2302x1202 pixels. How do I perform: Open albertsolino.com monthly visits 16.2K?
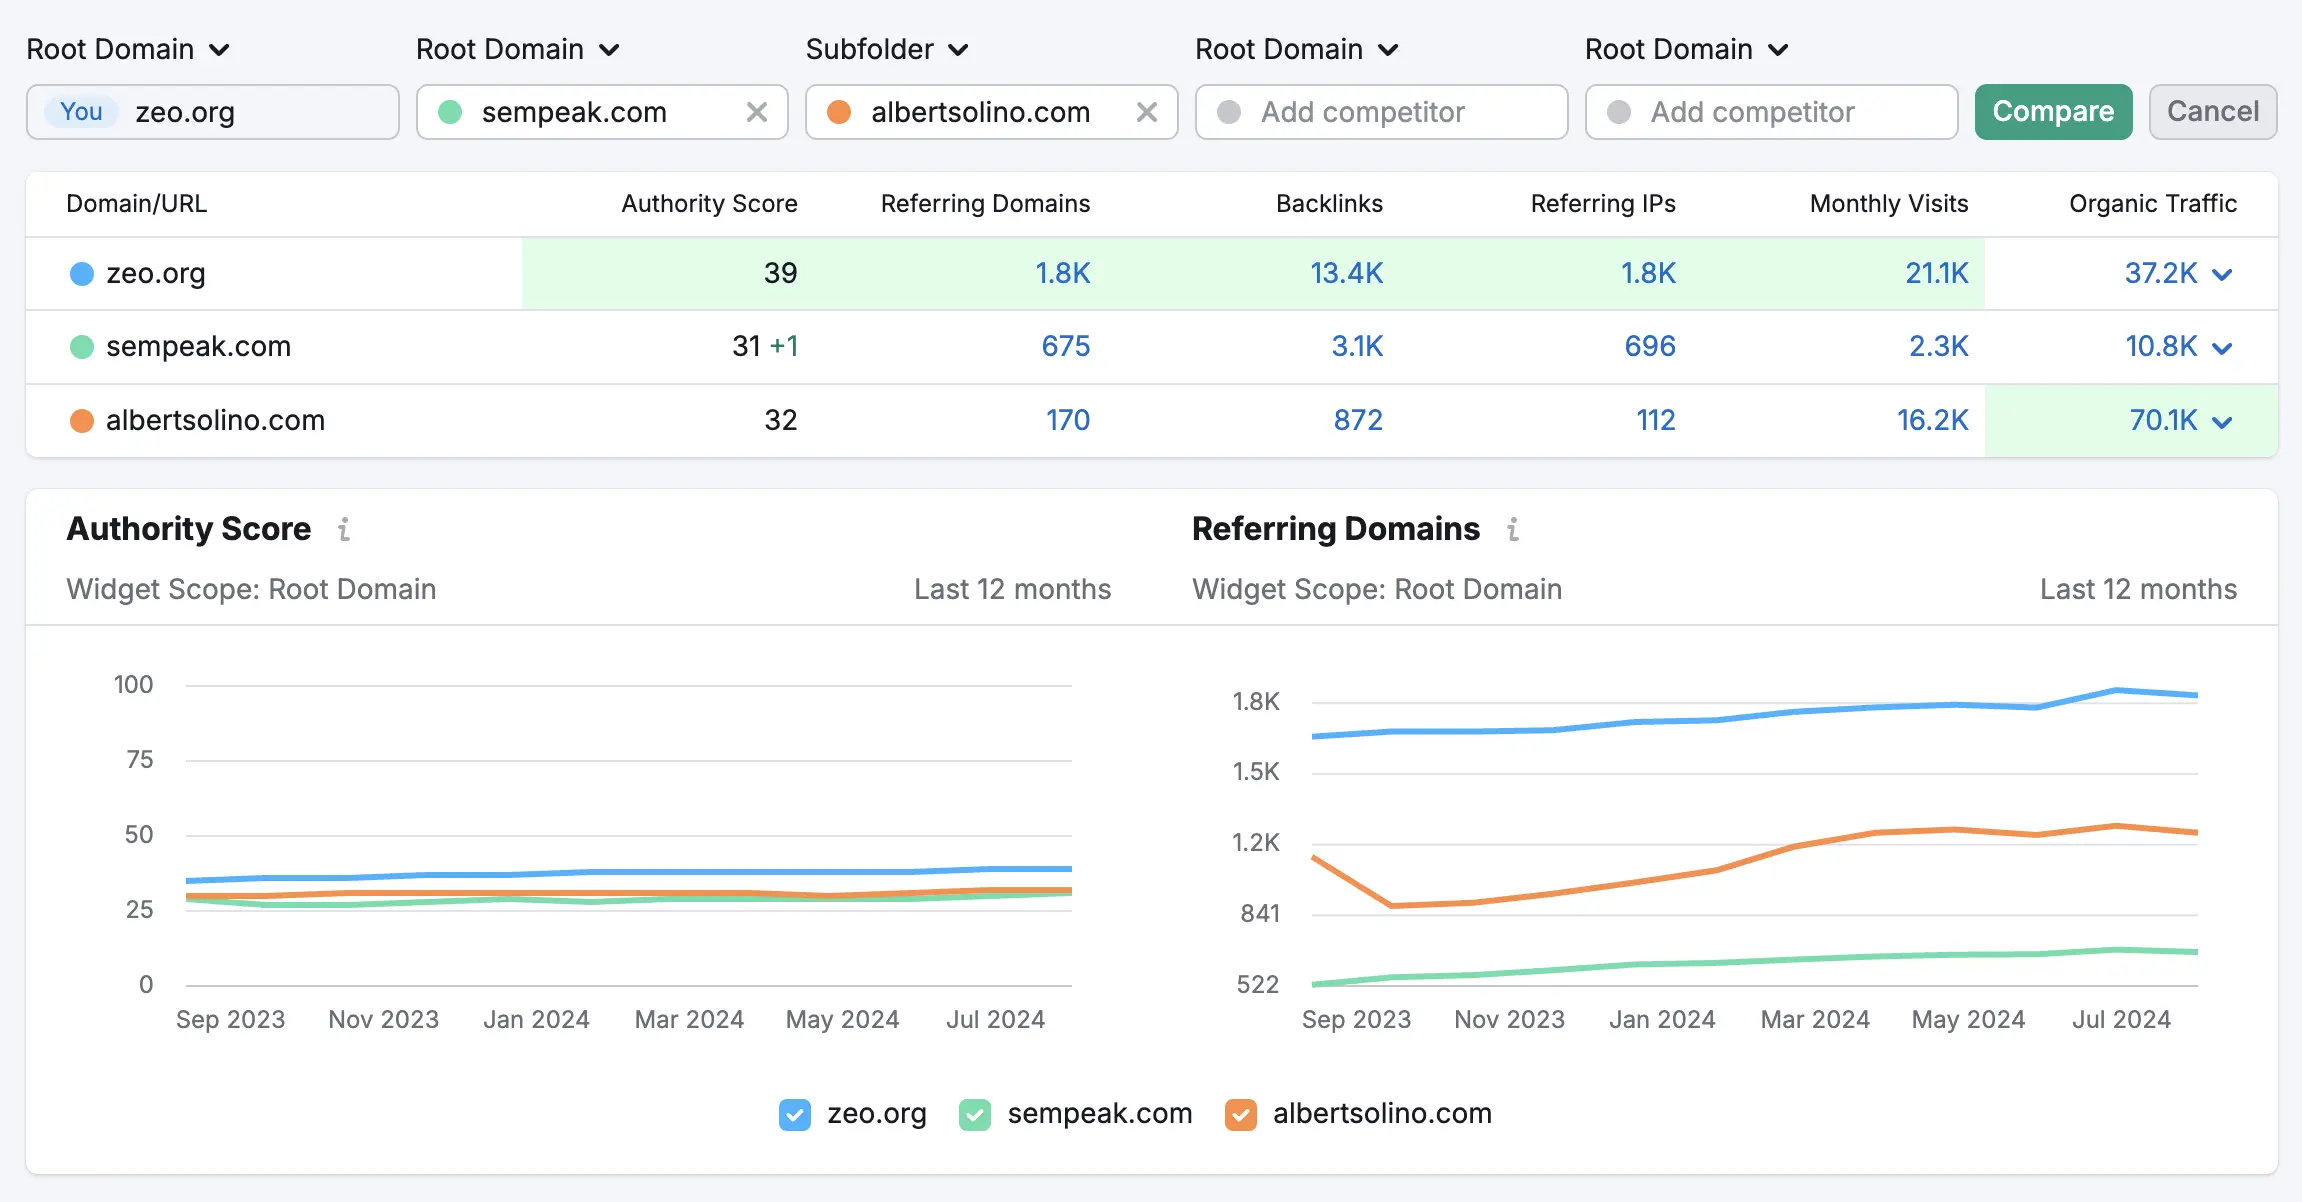1933,420
